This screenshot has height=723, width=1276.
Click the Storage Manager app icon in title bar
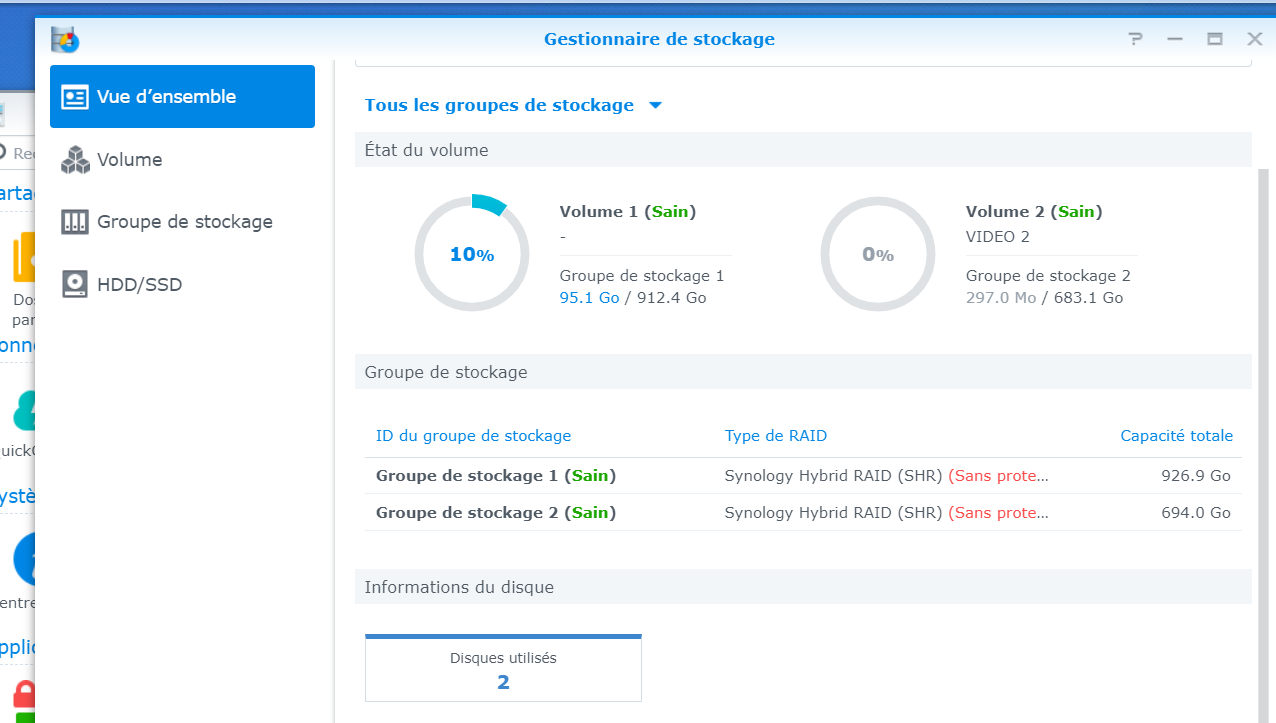click(66, 40)
